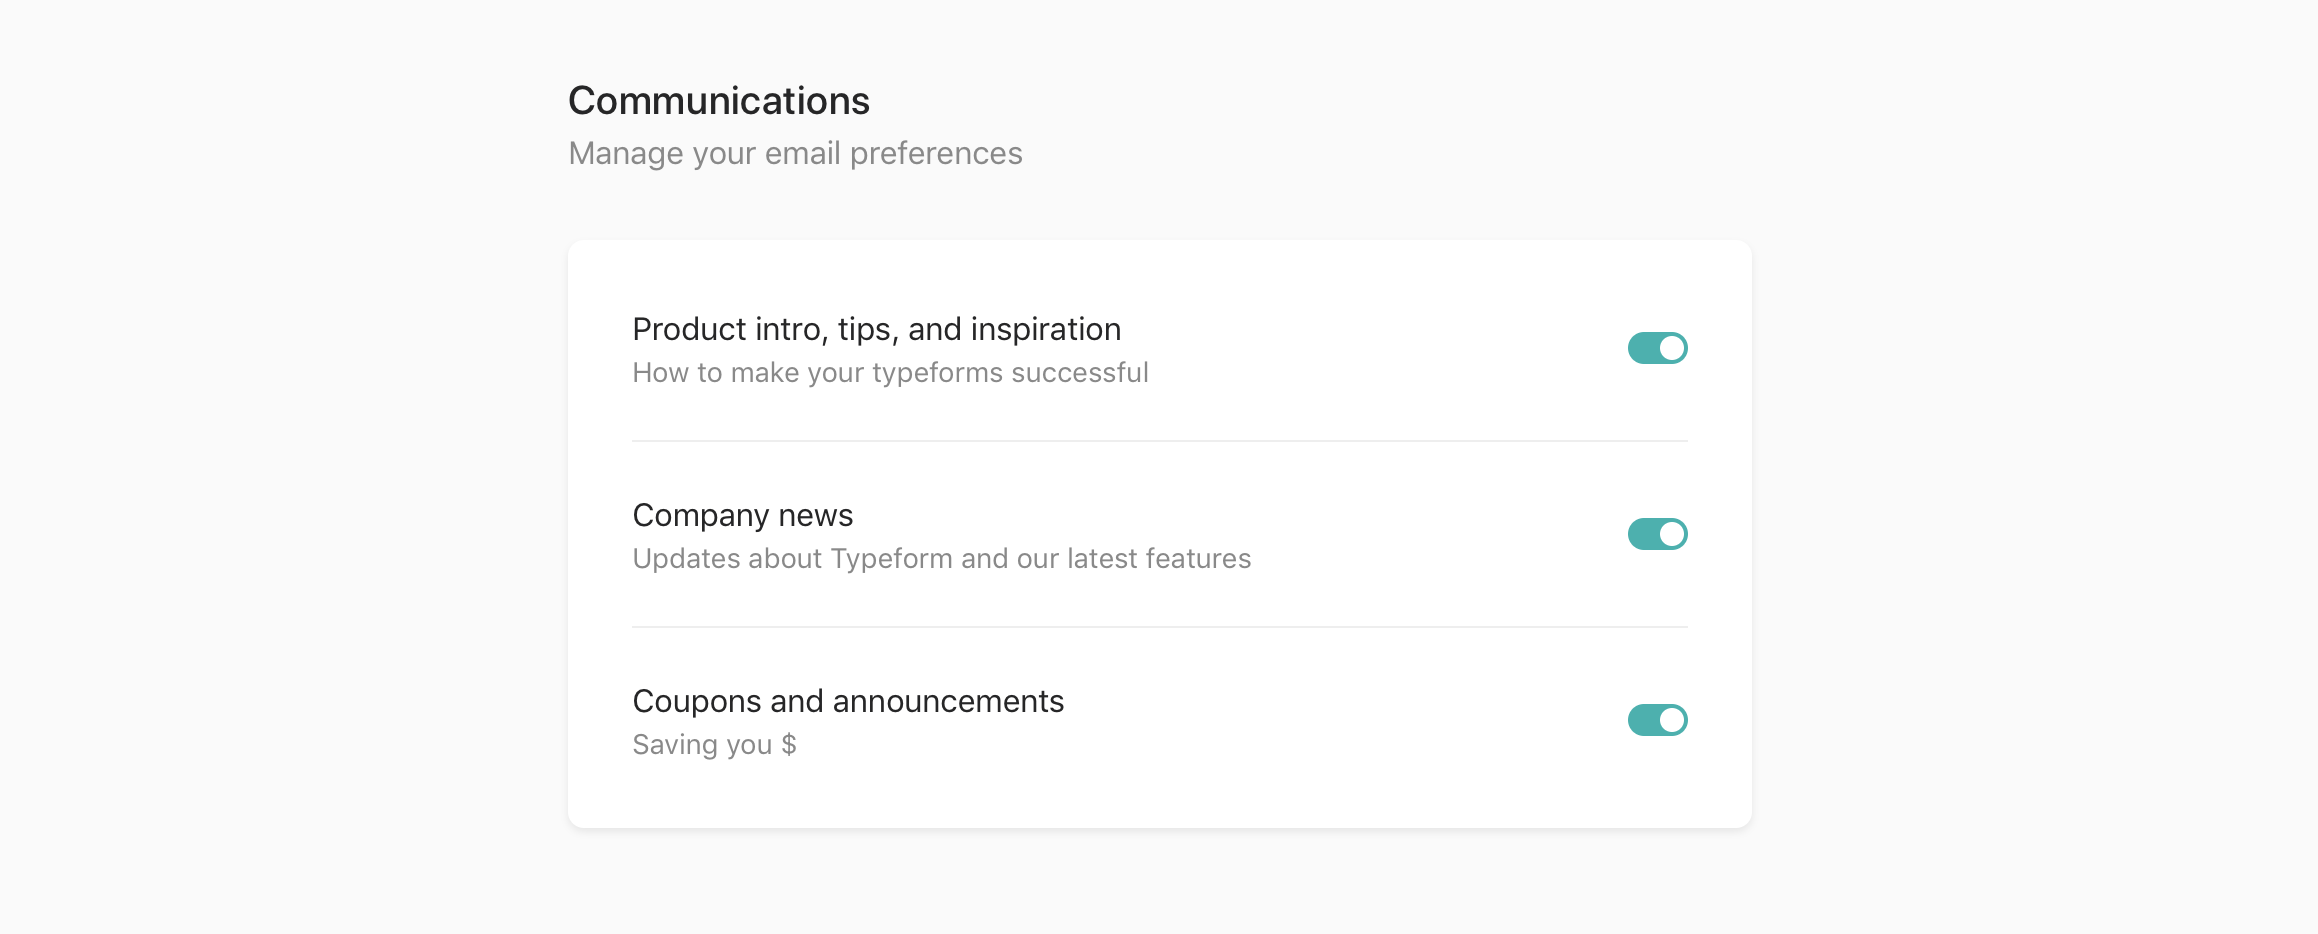Viewport: 2318px width, 934px height.
Task: Turn off Product intro, tips, and inspiration toggle
Action: coord(1657,348)
